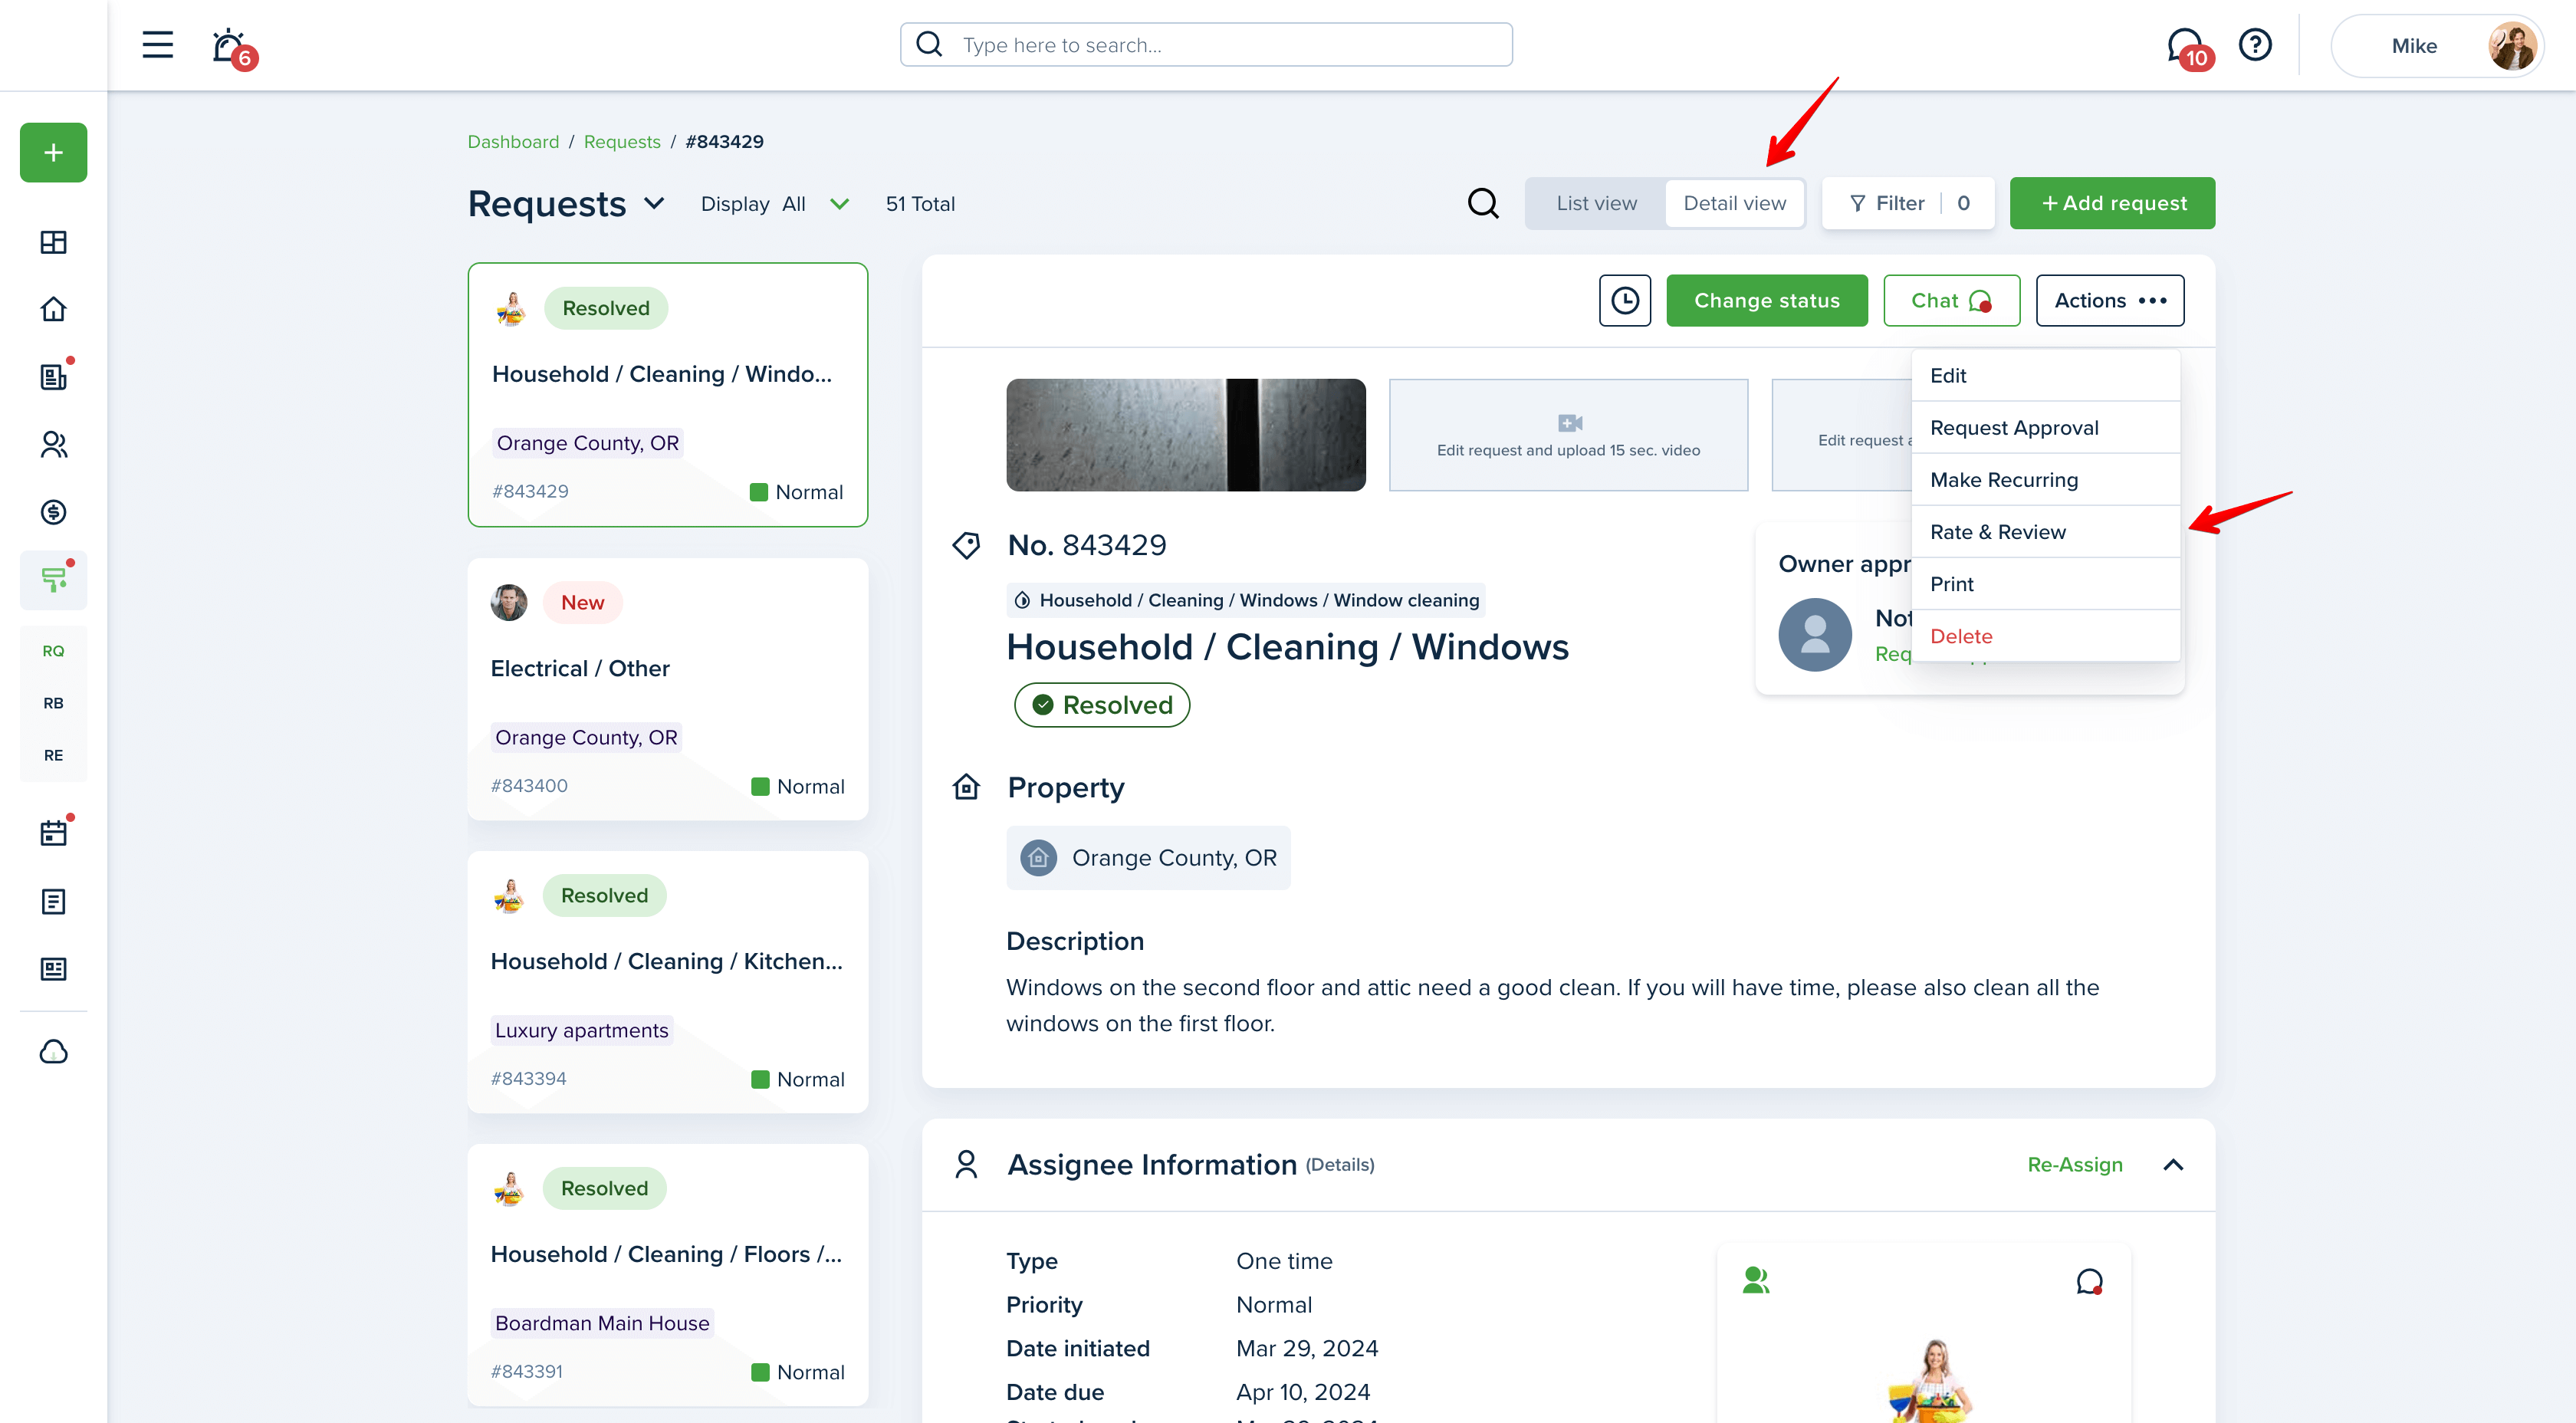Open the Filter control
2576x1423 pixels.
[x=1907, y=203]
